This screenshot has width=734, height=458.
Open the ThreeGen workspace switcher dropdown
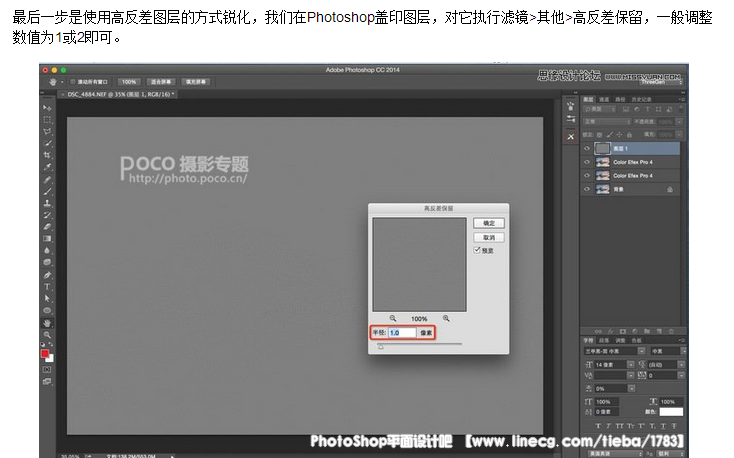click(661, 81)
